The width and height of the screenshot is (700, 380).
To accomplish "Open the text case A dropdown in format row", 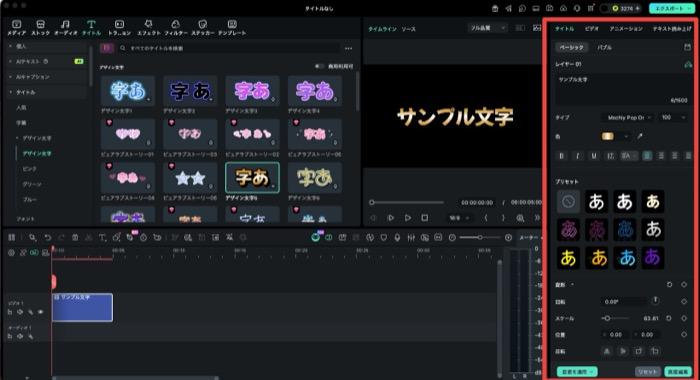I will point(628,156).
